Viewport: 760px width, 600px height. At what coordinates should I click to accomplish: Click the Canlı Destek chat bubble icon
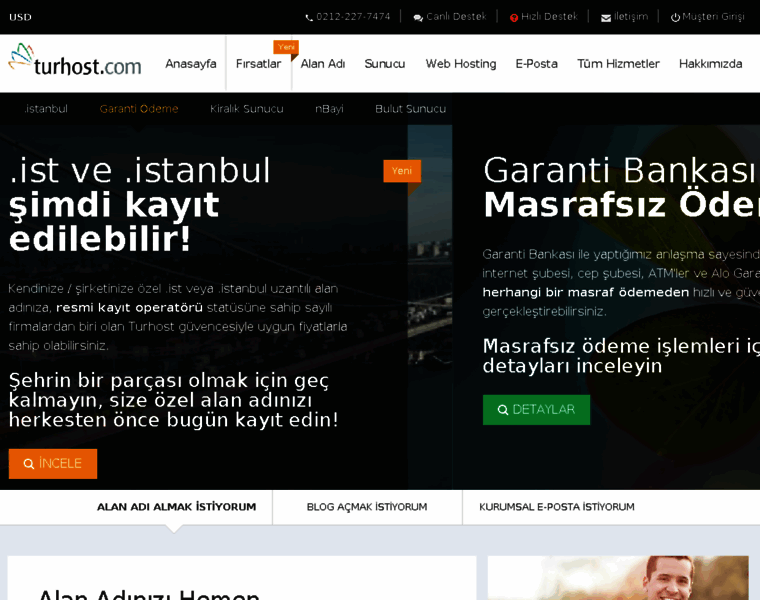(x=418, y=18)
